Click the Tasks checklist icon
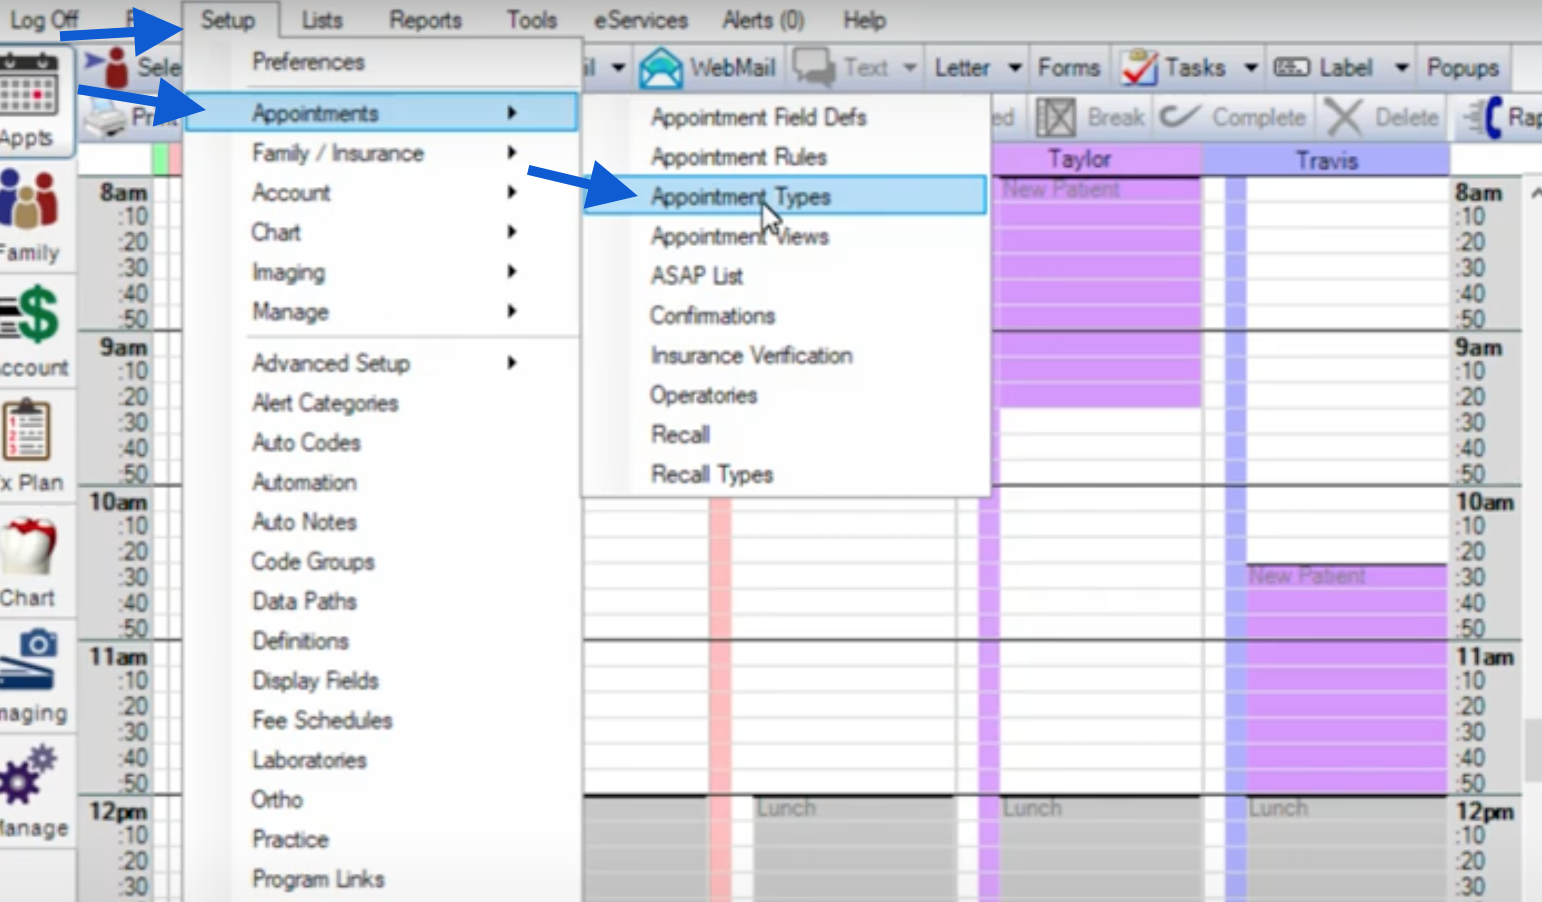Screen dimensions: 1542x902 (x=1139, y=68)
